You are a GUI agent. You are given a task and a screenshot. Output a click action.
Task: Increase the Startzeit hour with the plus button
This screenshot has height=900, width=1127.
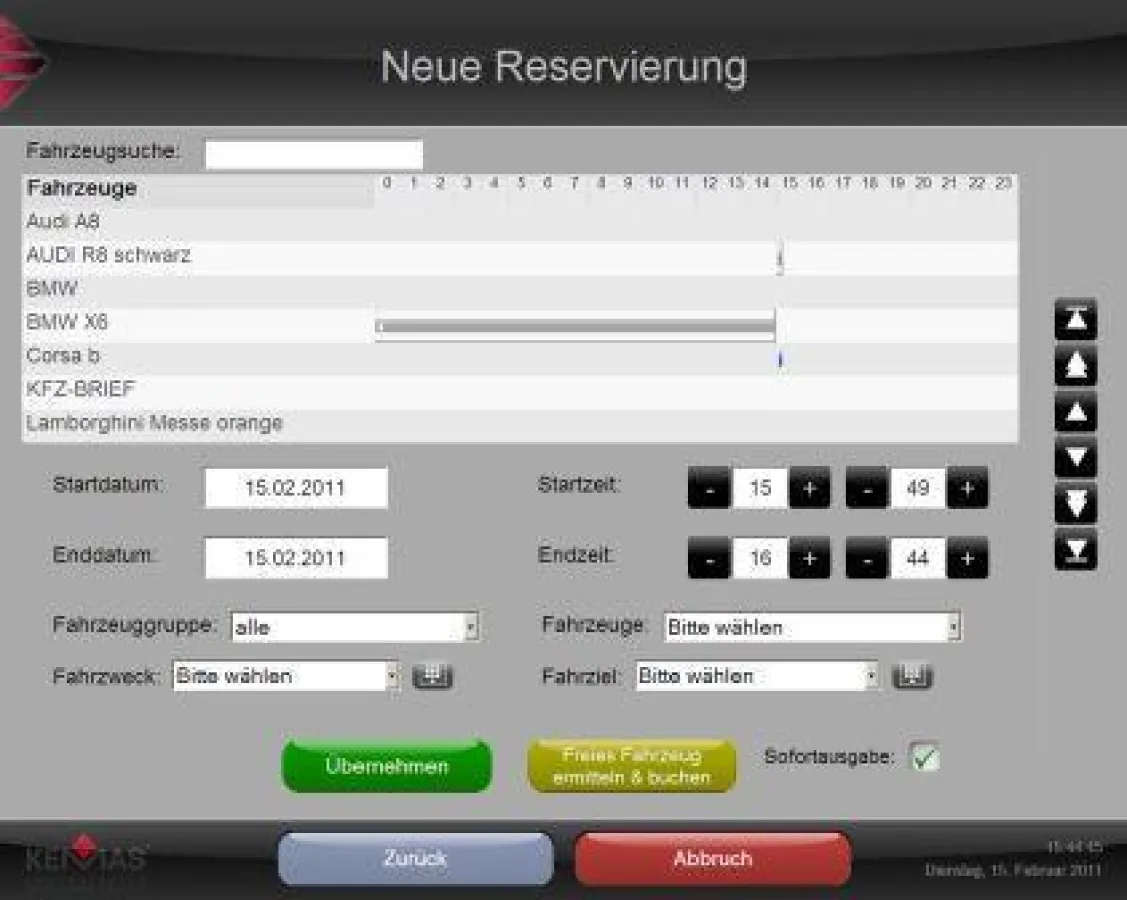pyautogui.click(x=808, y=488)
